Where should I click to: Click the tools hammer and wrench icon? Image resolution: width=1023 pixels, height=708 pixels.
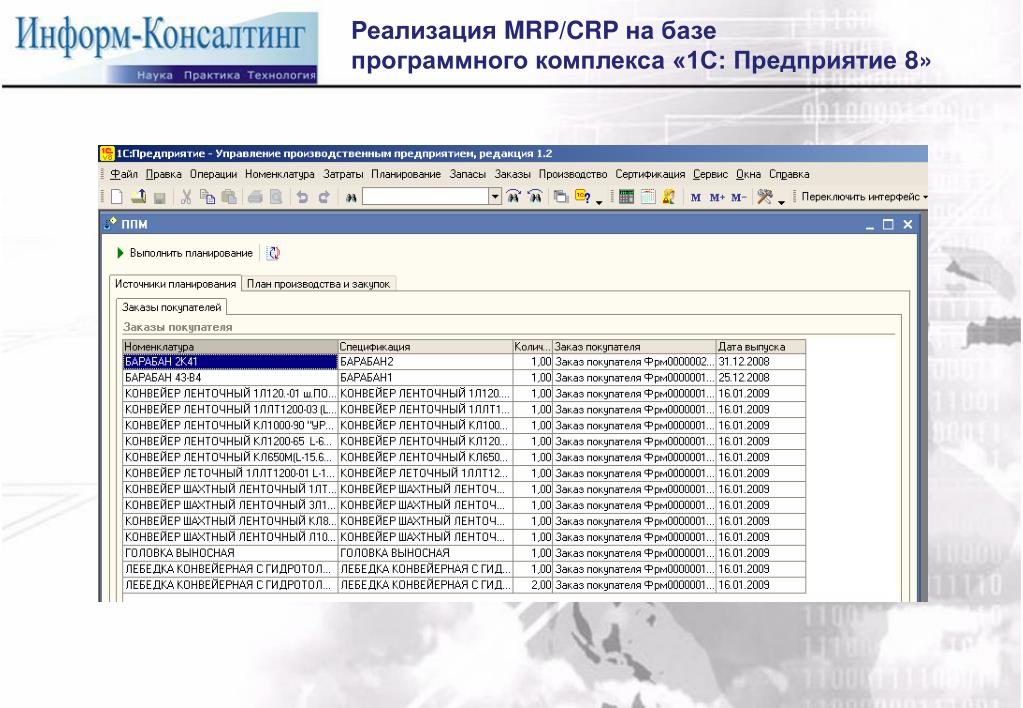765,196
